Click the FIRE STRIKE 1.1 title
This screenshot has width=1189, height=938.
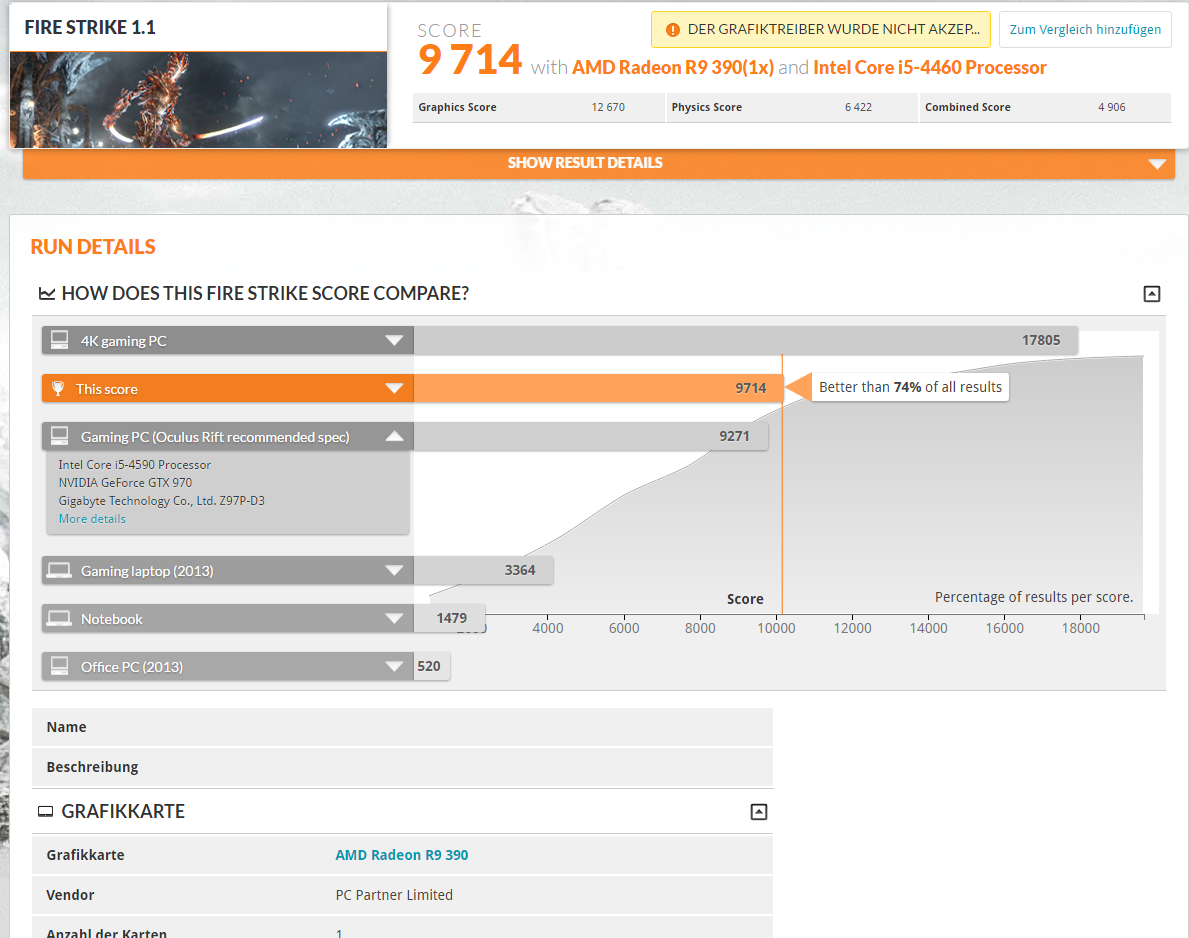[x=90, y=27]
